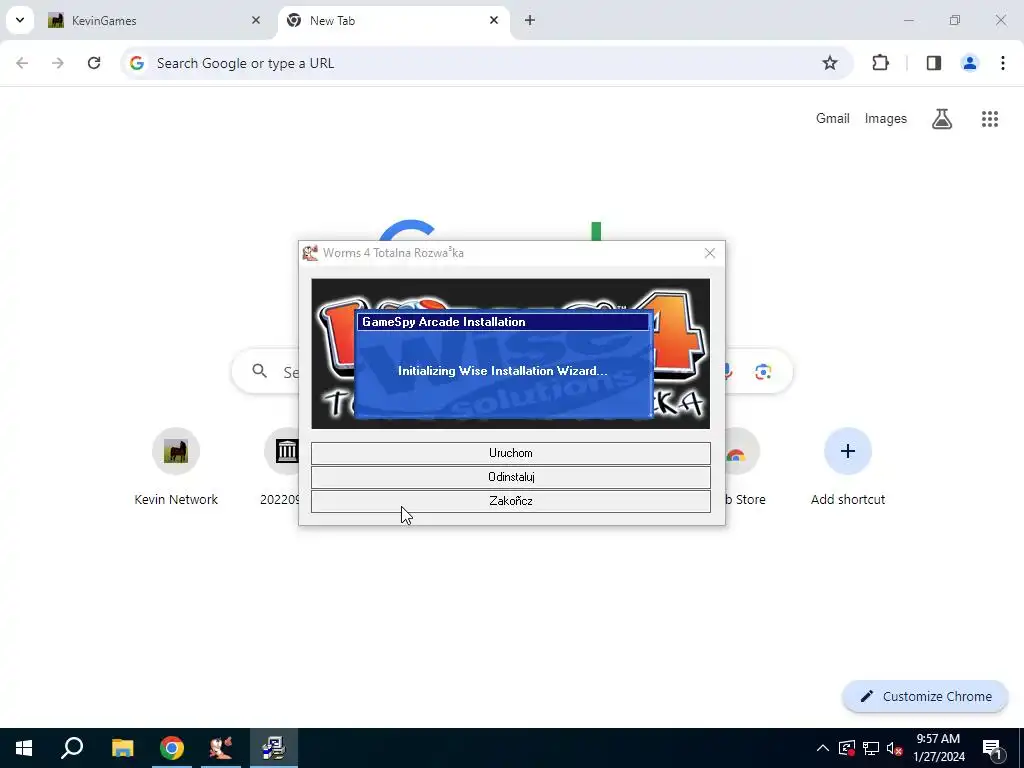1024x768 pixels.
Task: Open the Kevin Network shortcut
Action: (x=176, y=467)
